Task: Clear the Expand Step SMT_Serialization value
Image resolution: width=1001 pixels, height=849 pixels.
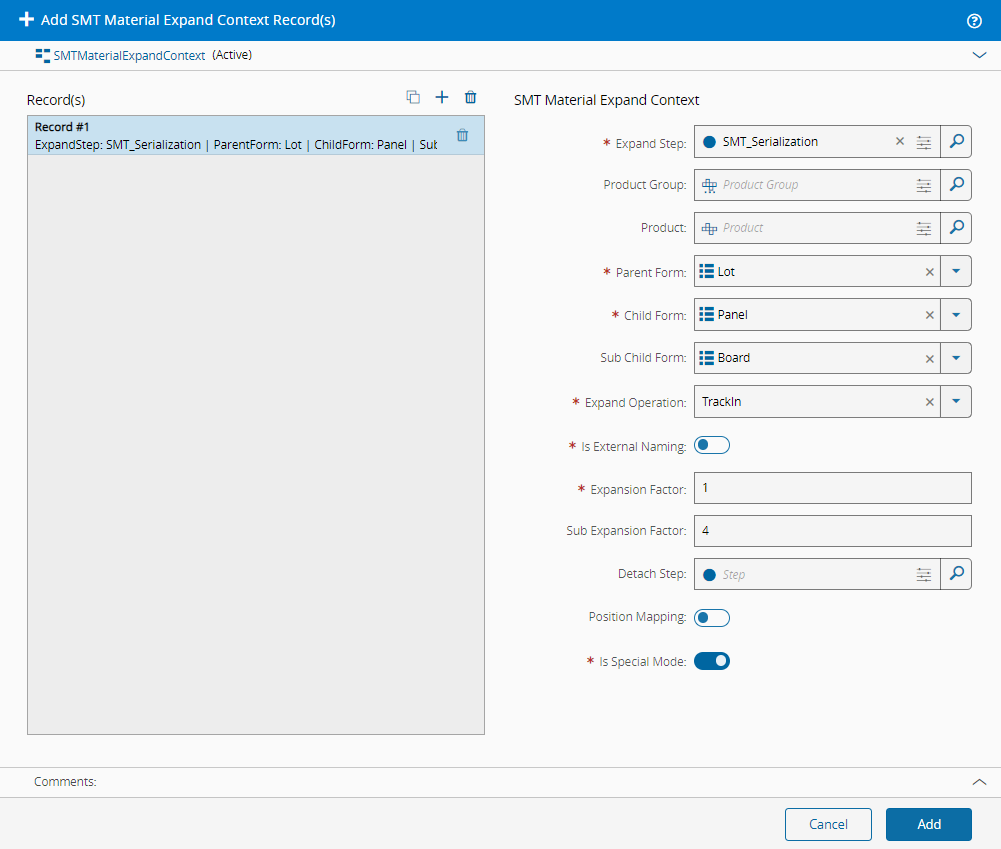Action: 899,142
